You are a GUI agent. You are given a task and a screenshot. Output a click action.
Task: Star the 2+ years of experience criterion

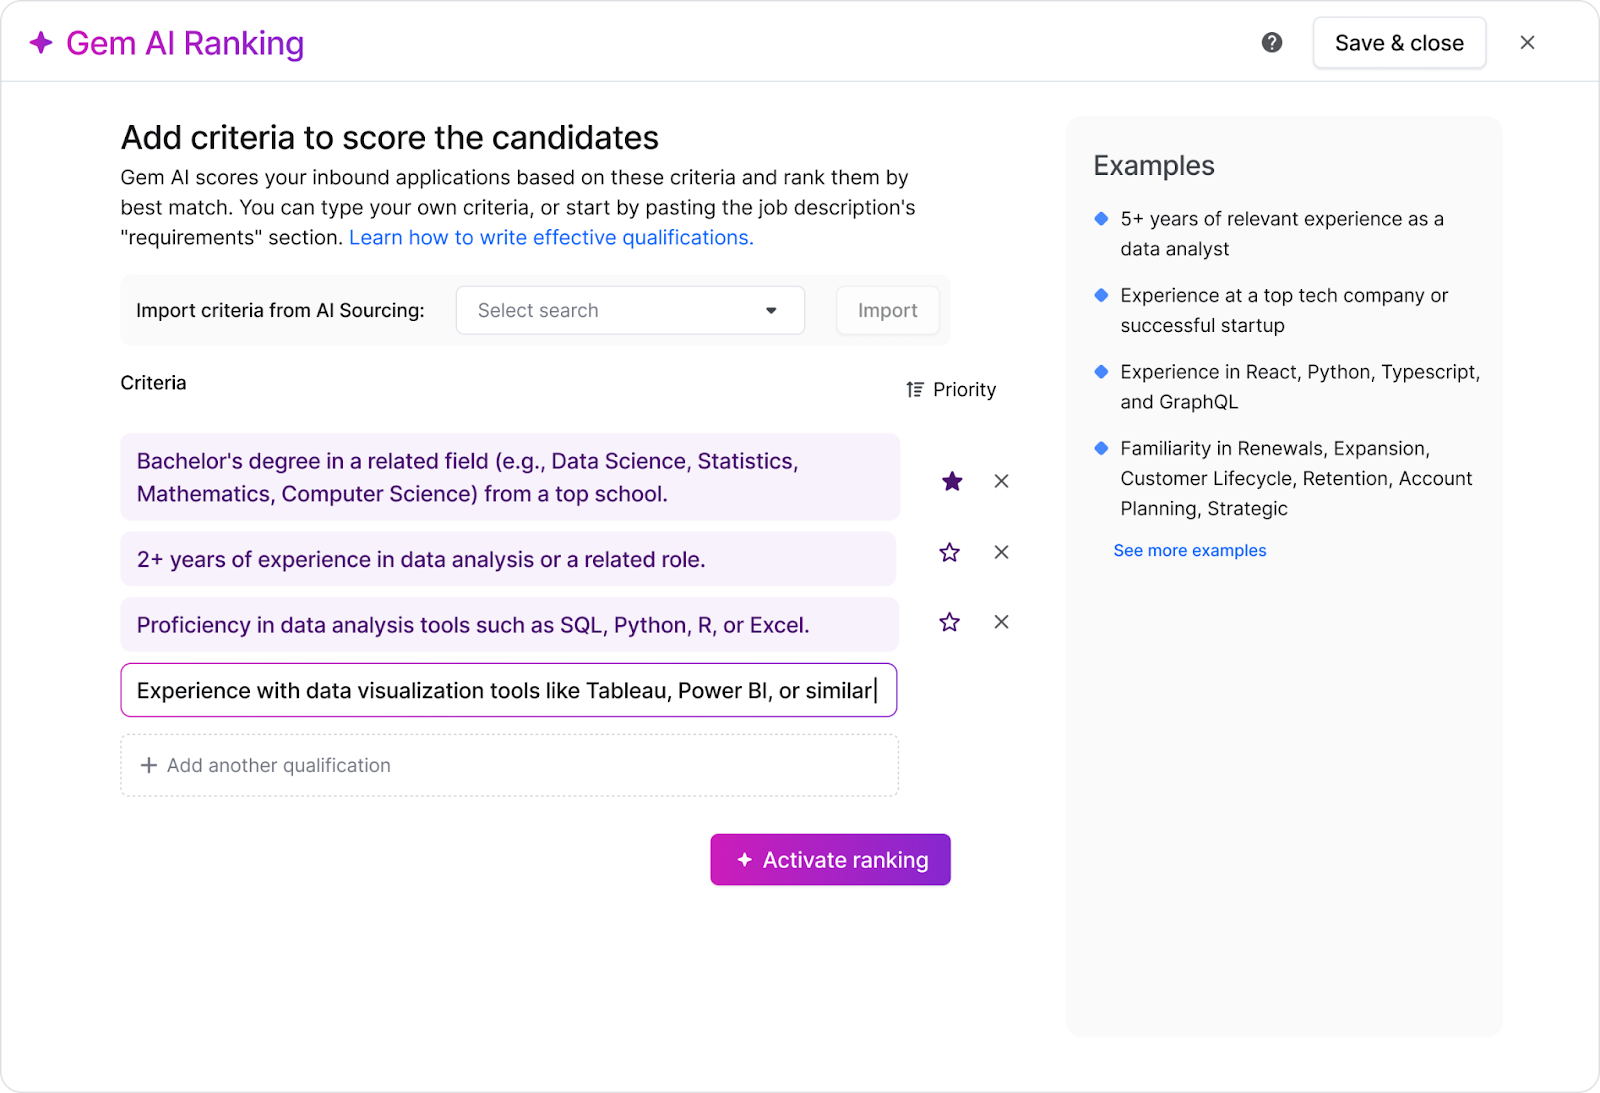(x=950, y=553)
